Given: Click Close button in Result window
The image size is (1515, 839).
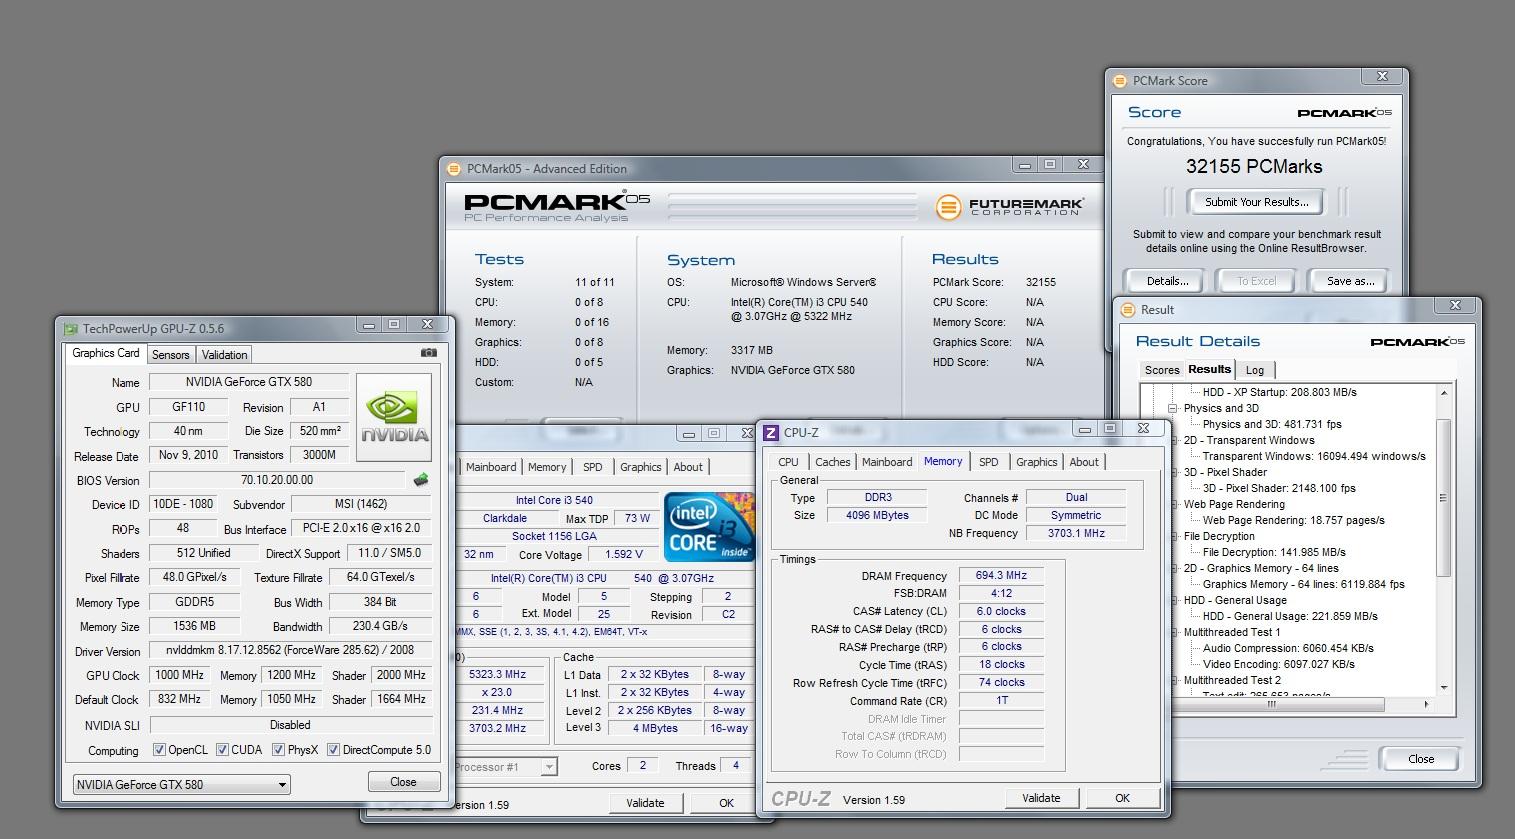Looking at the screenshot, I should pyautogui.click(x=1421, y=759).
